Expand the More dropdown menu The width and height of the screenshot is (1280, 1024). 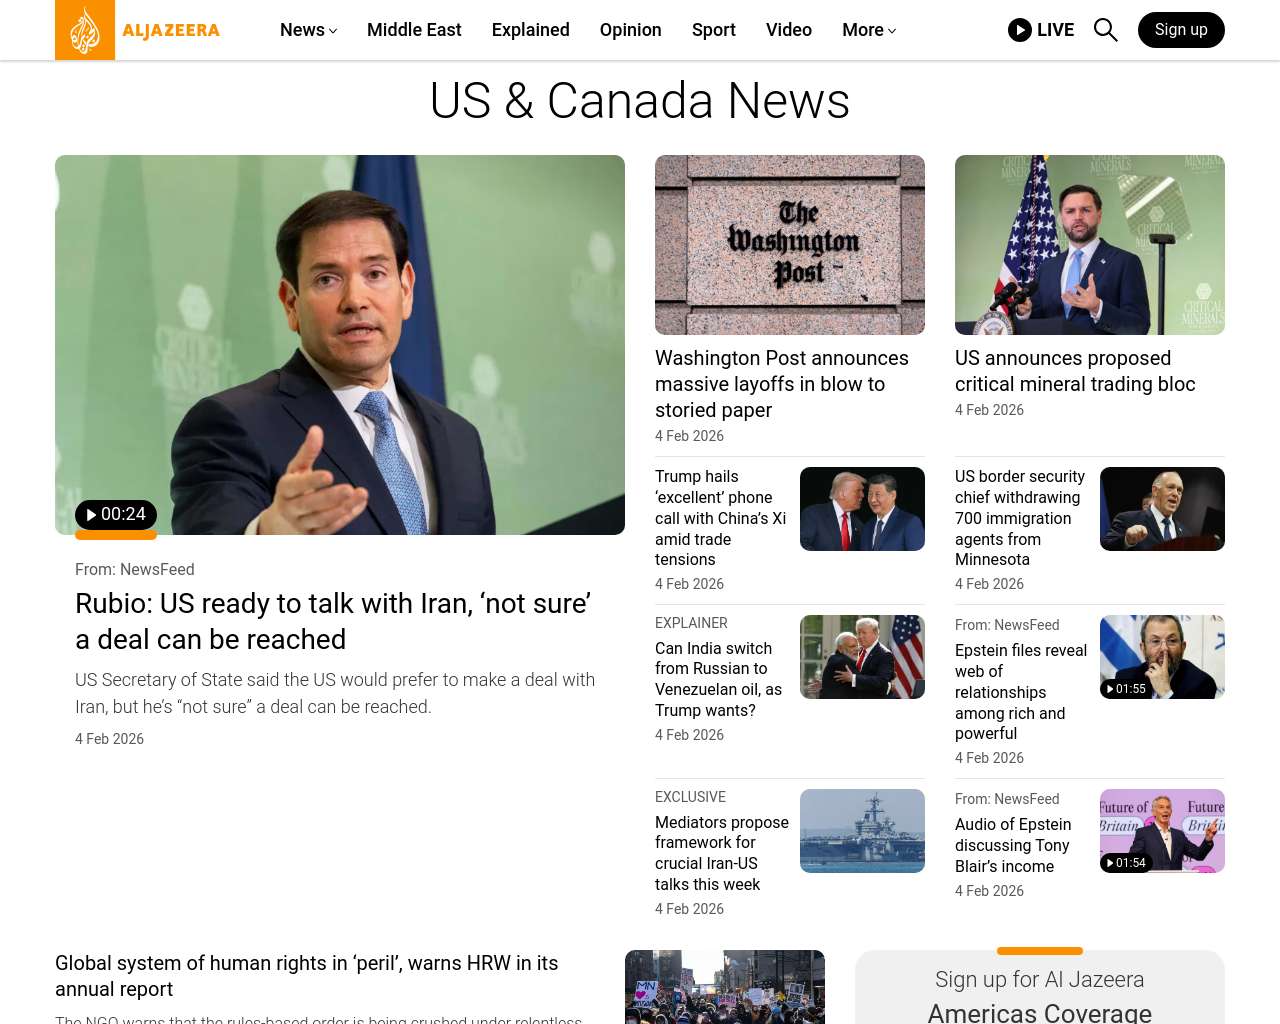click(x=868, y=30)
